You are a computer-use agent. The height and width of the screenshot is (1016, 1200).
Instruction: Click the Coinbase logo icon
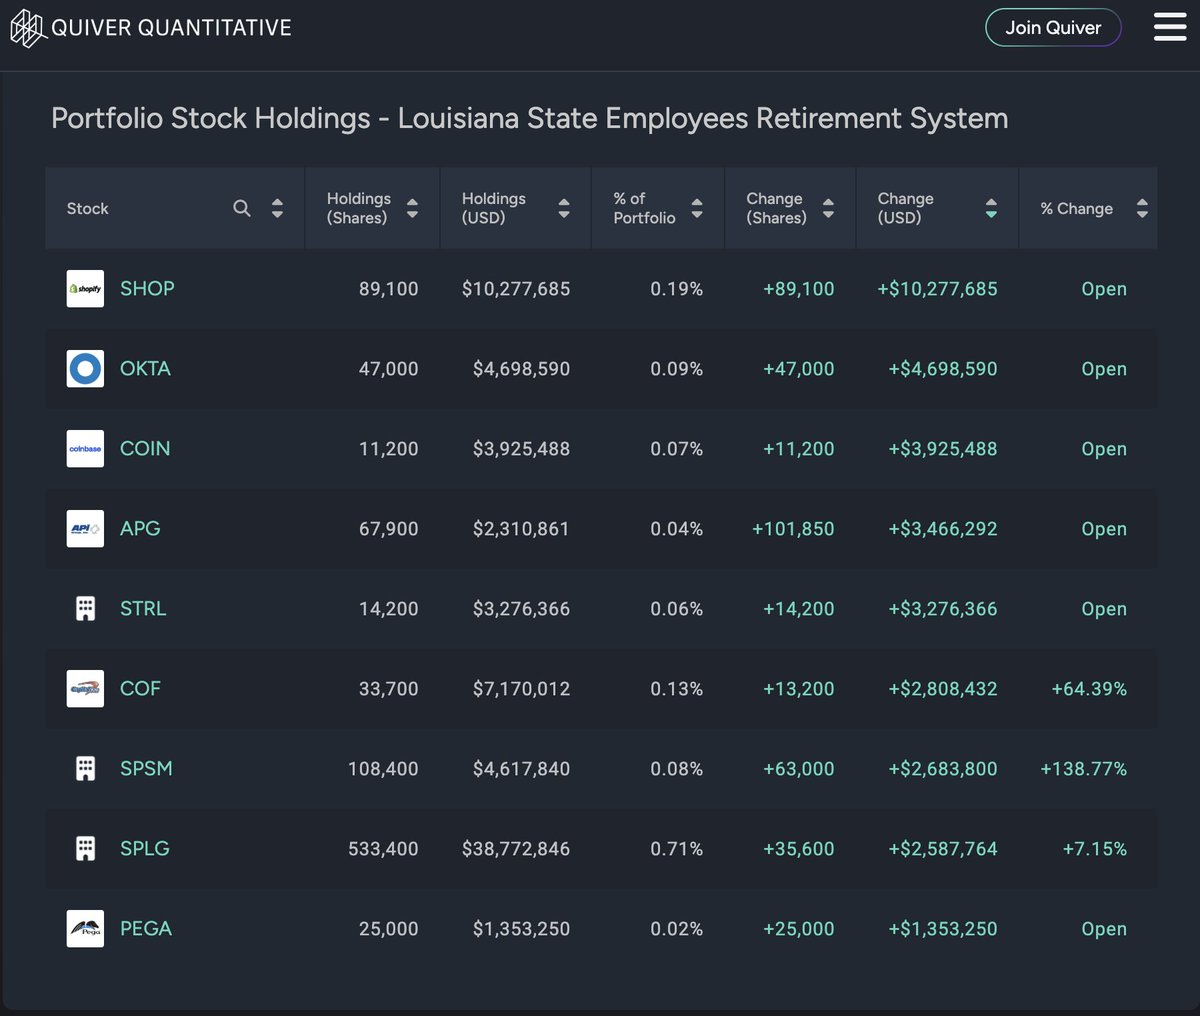85,449
